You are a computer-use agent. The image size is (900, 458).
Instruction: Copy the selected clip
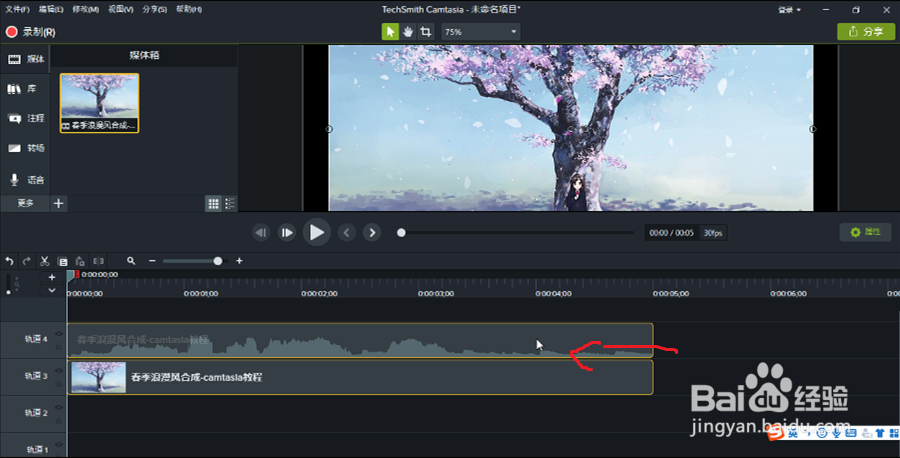click(x=63, y=261)
